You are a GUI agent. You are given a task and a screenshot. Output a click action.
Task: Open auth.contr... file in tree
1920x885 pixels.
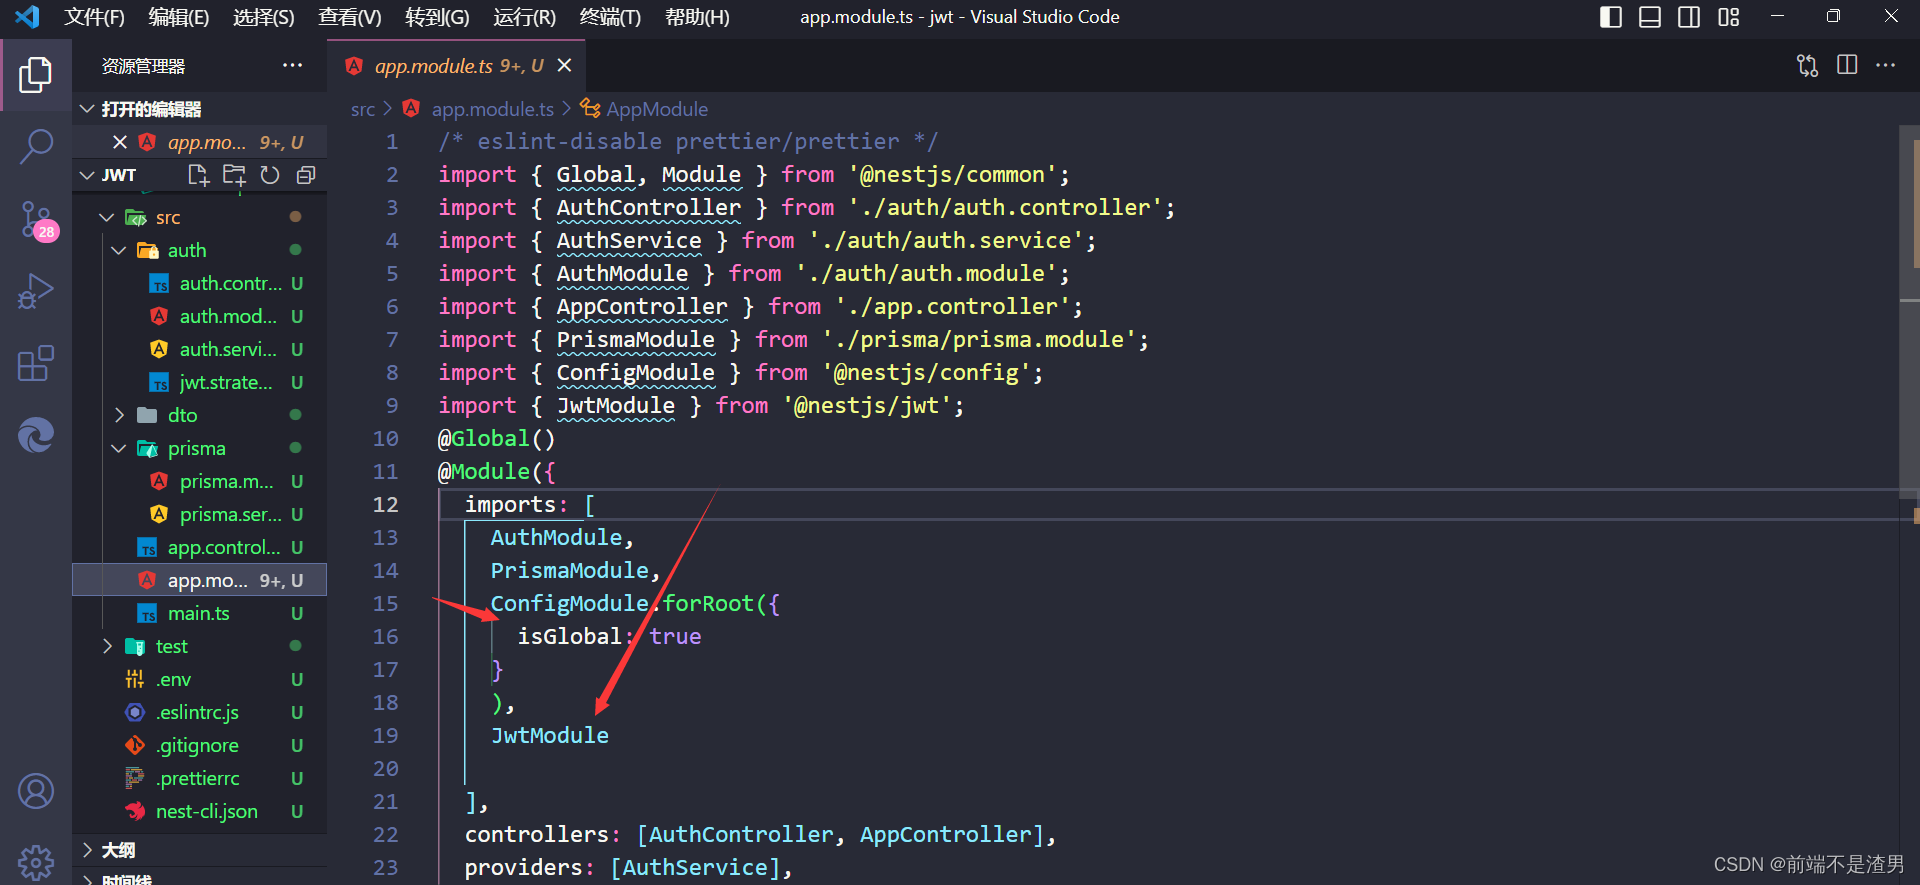click(200, 283)
